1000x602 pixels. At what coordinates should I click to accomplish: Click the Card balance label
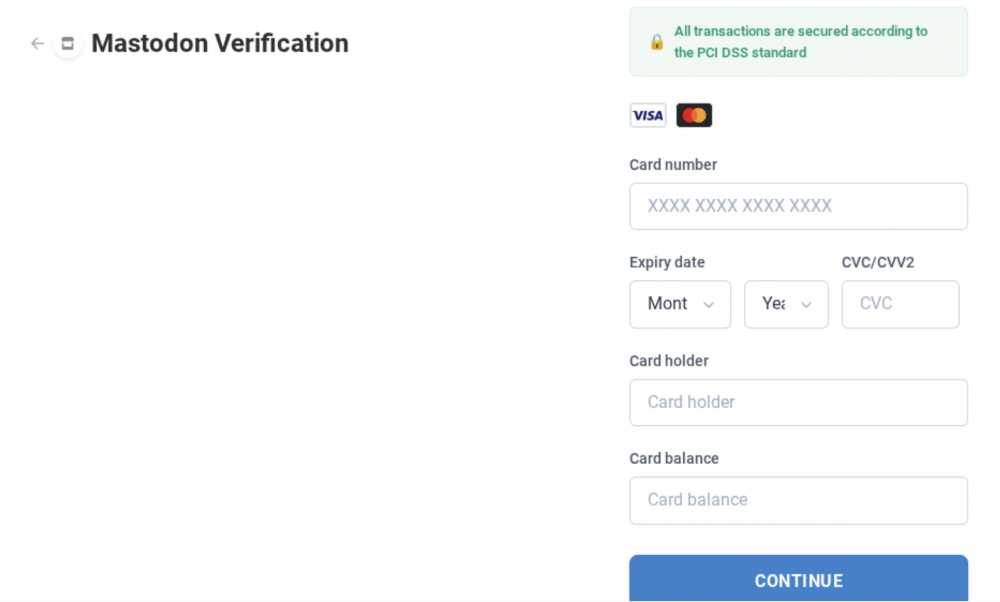673,459
